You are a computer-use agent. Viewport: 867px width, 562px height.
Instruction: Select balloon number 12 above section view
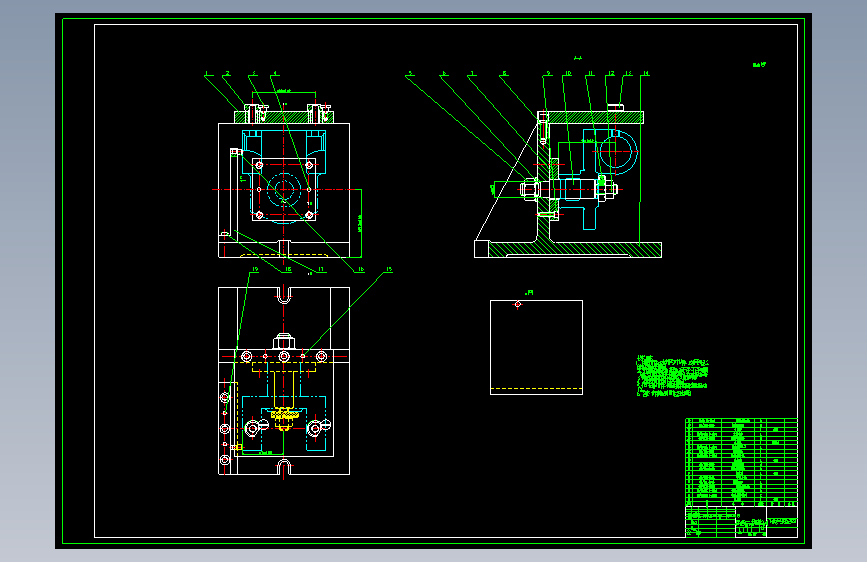(x=611, y=73)
